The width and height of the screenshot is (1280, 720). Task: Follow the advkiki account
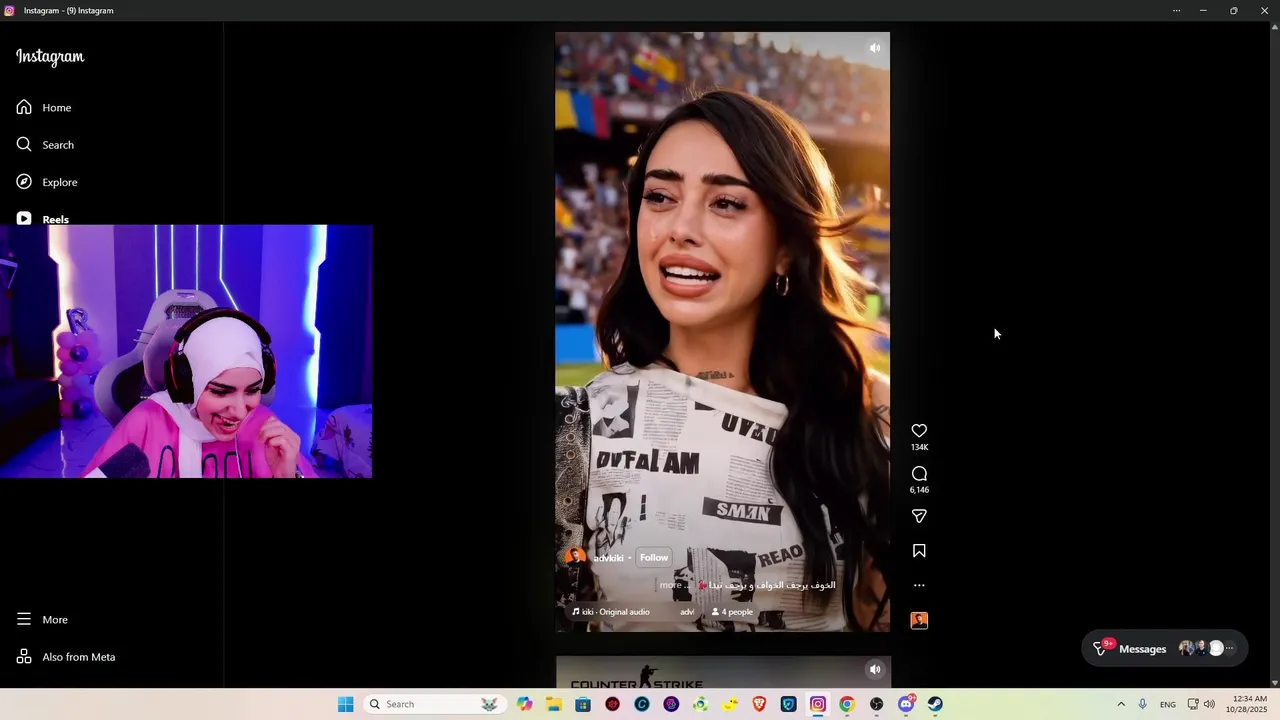(x=654, y=557)
